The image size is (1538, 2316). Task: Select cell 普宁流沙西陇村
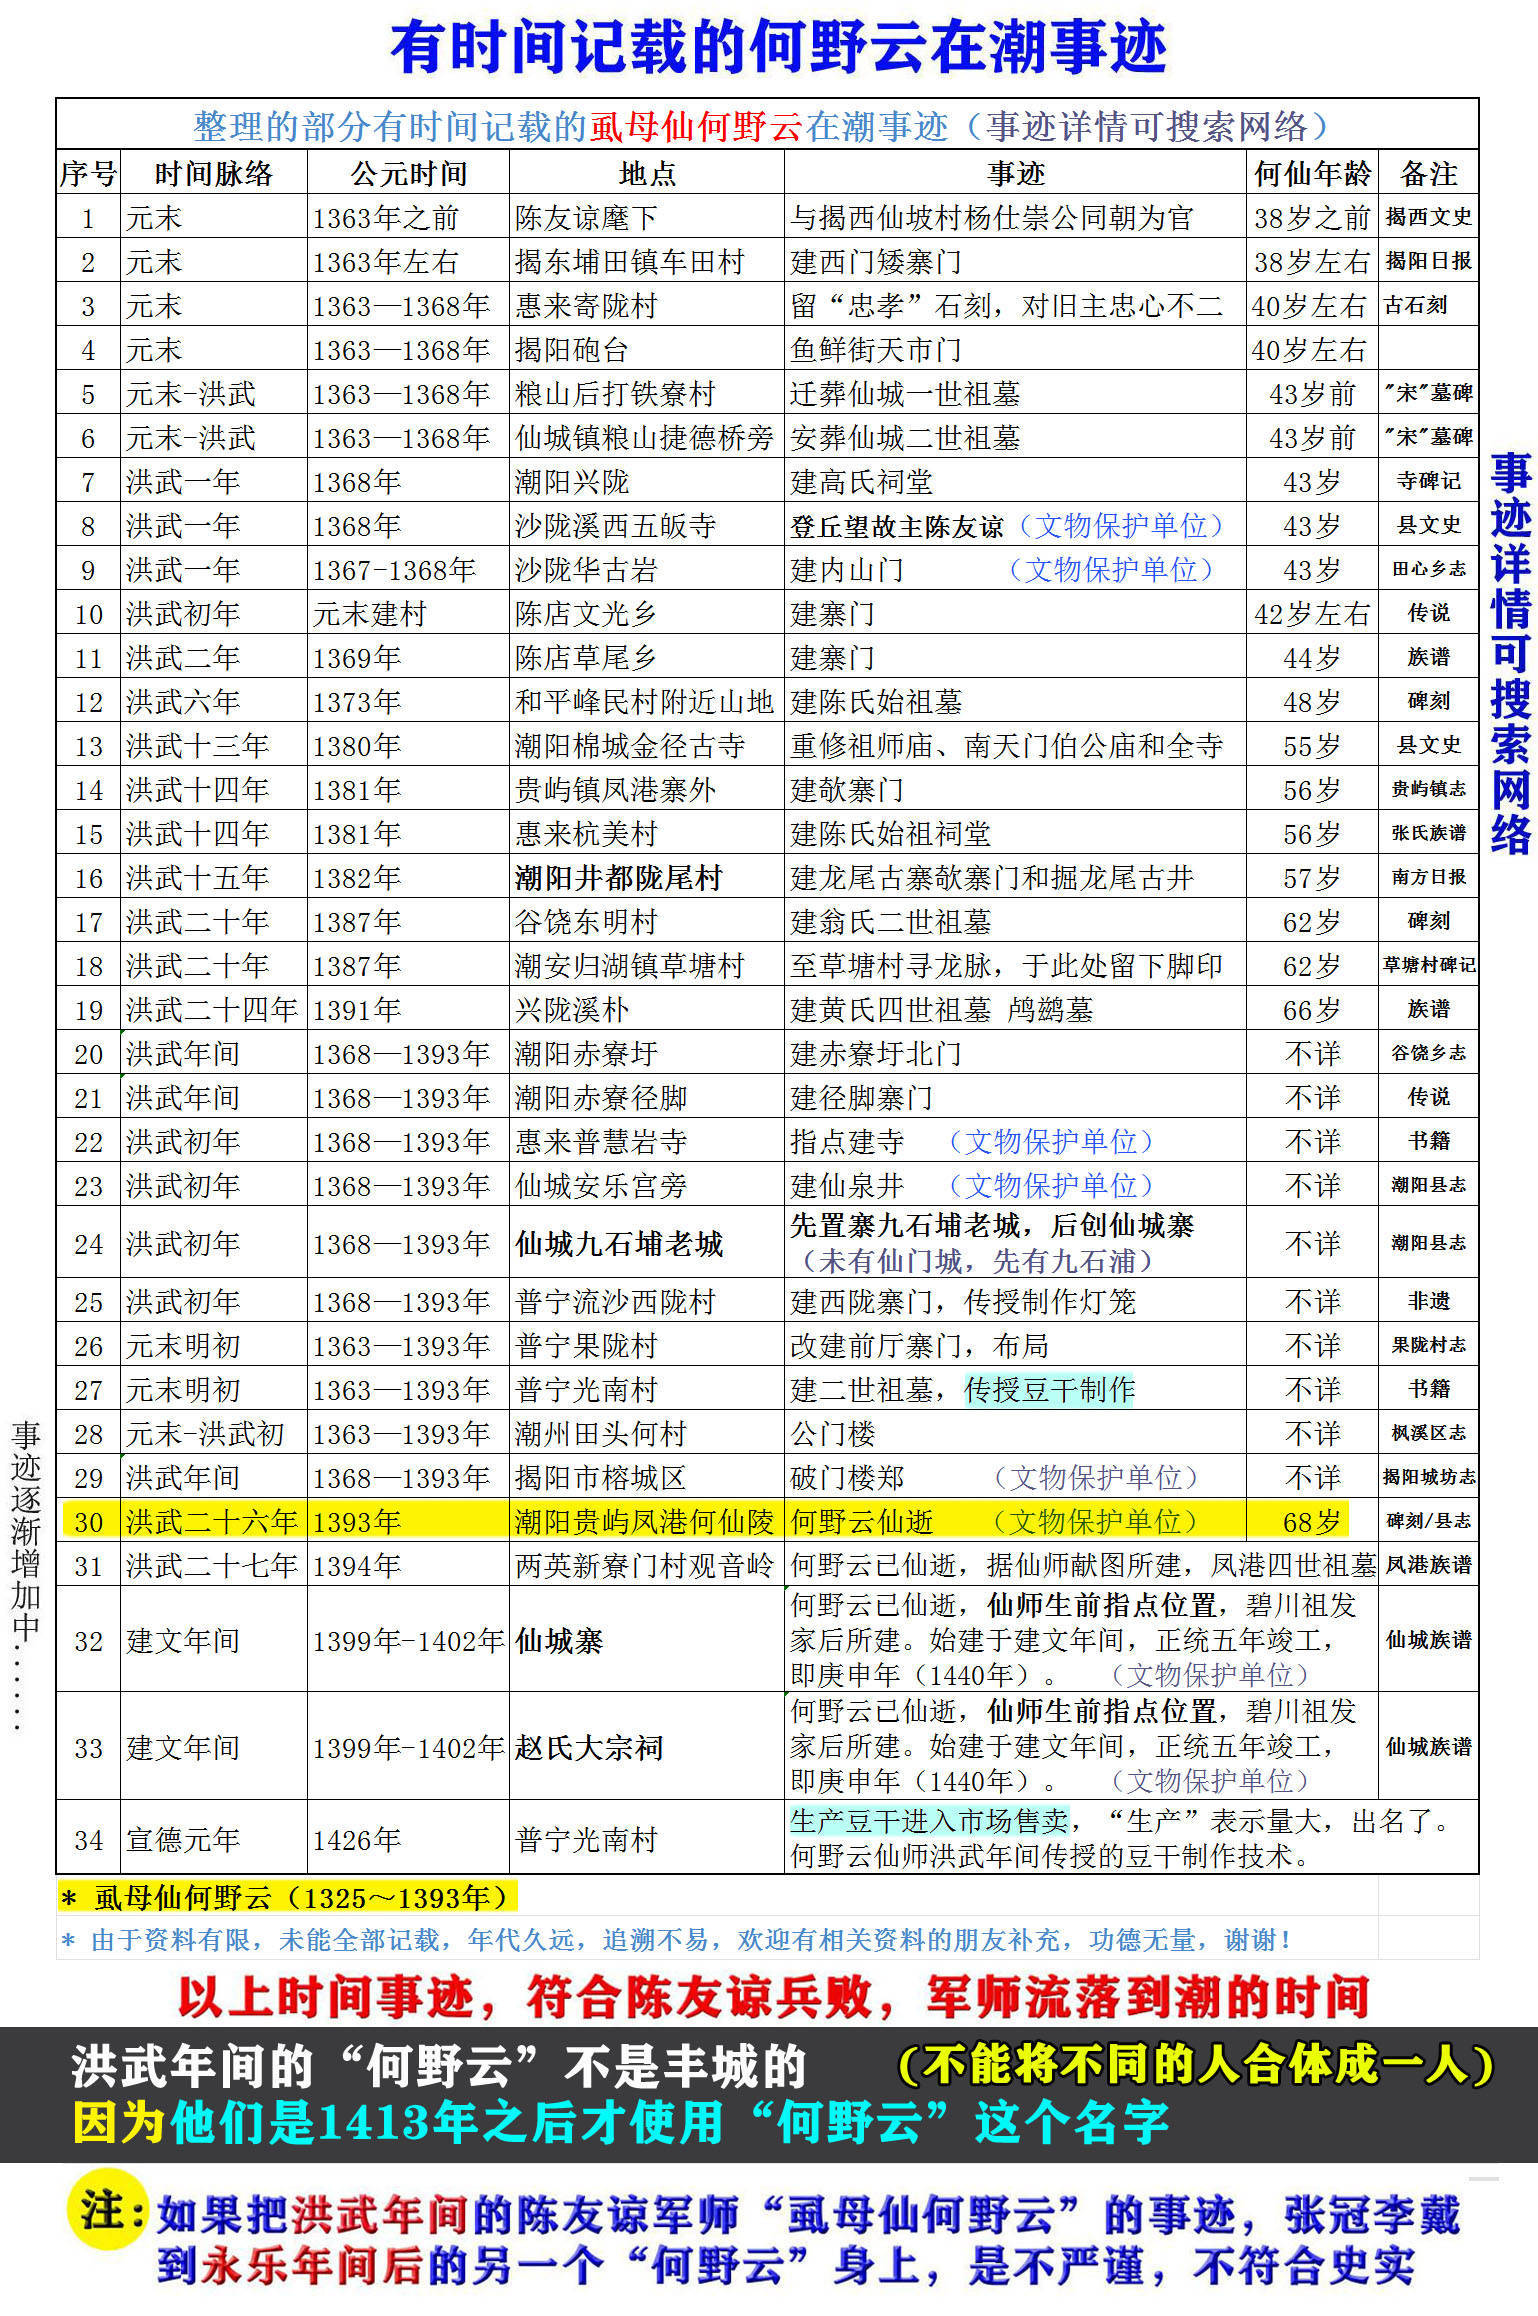tap(647, 1301)
